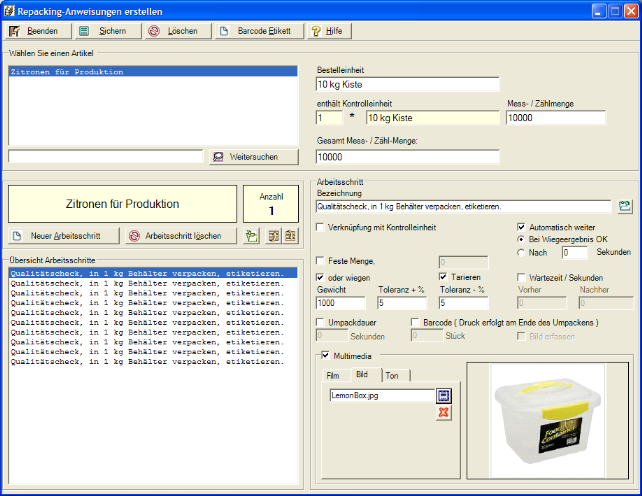Screen dimensions: 642x496
Task: Click the Weitersuchen button
Action: [x=254, y=156]
